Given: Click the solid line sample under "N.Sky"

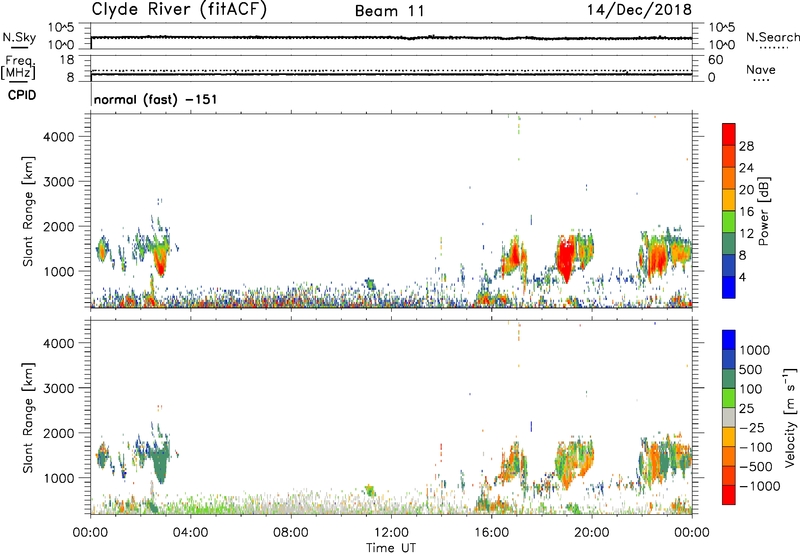Looking at the screenshot, I should (x=19, y=48).
